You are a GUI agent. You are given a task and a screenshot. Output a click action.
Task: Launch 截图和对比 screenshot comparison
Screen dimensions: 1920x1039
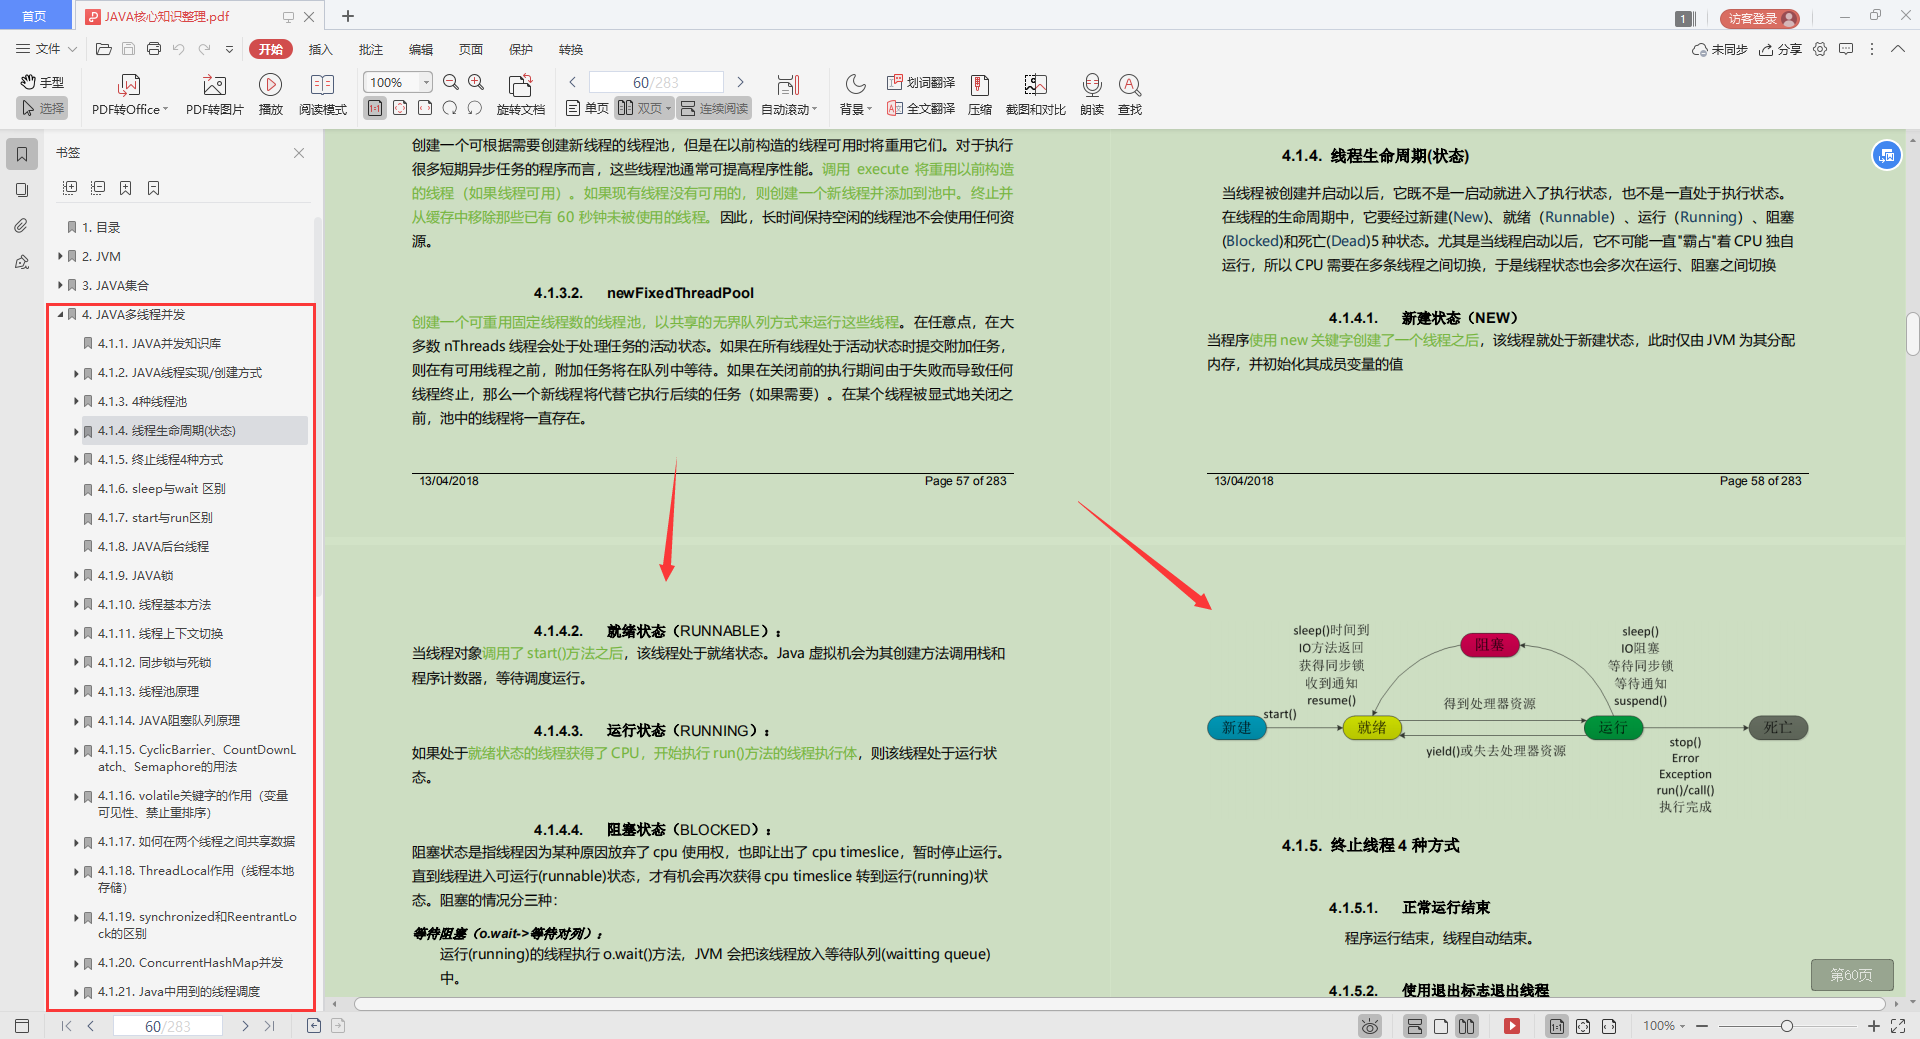pos(1035,95)
